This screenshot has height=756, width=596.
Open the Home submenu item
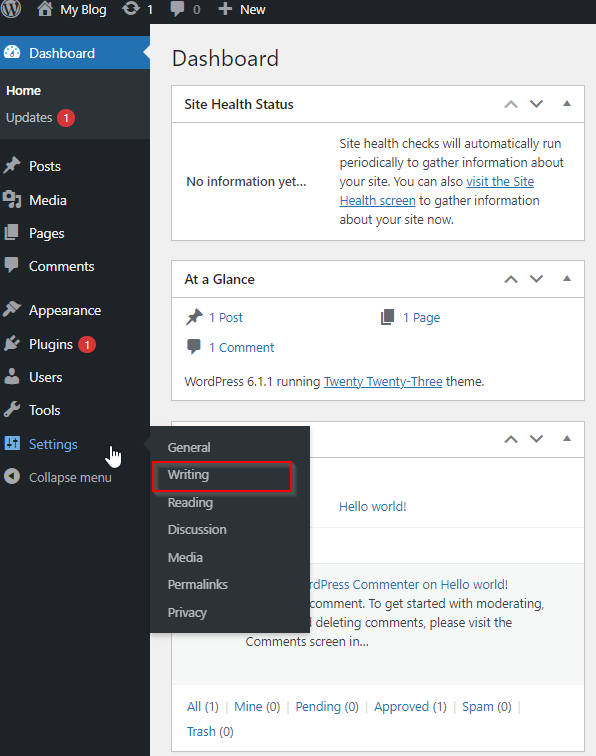click(x=23, y=91)
